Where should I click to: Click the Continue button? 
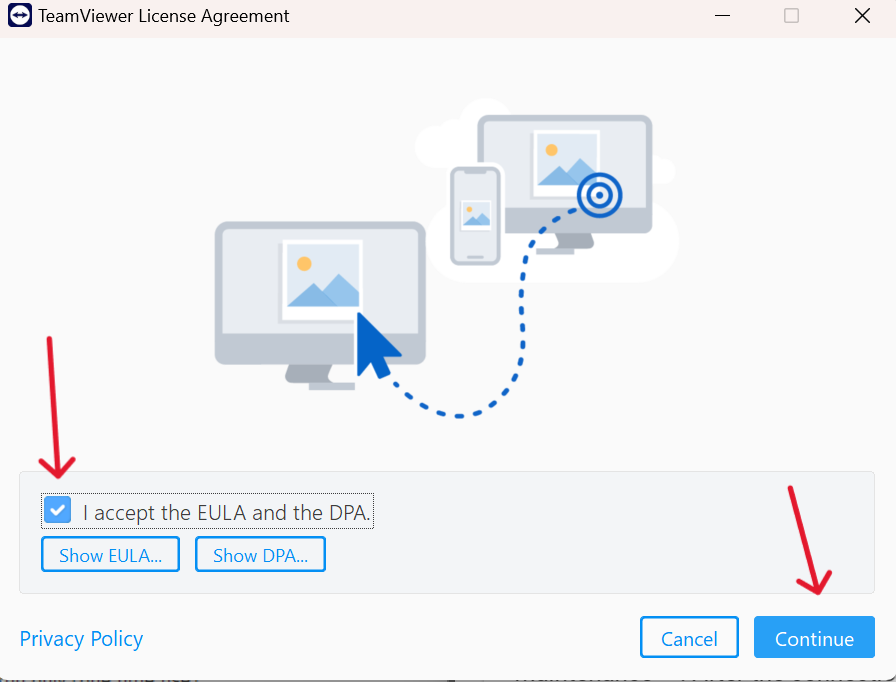tap(814, 637)
